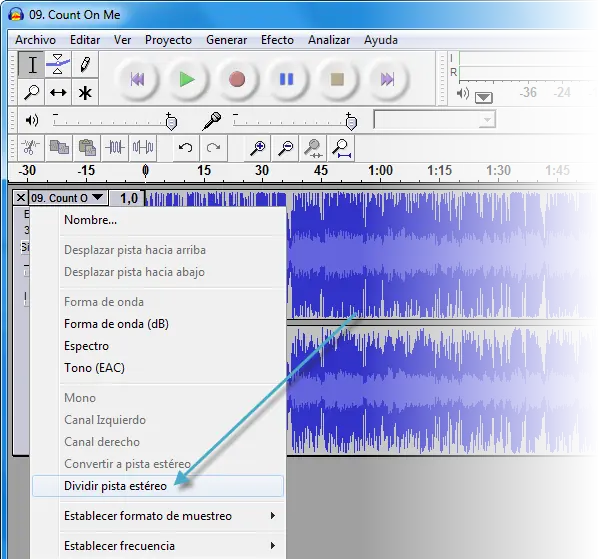Open the Analizar menu
Viewport: 599px width, 559px height.
pyautogui.click(x=329, y=40)
